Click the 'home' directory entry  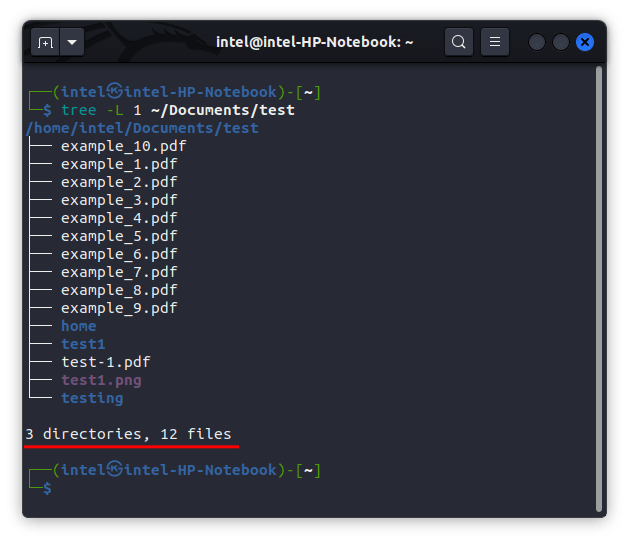click(79, 326)
